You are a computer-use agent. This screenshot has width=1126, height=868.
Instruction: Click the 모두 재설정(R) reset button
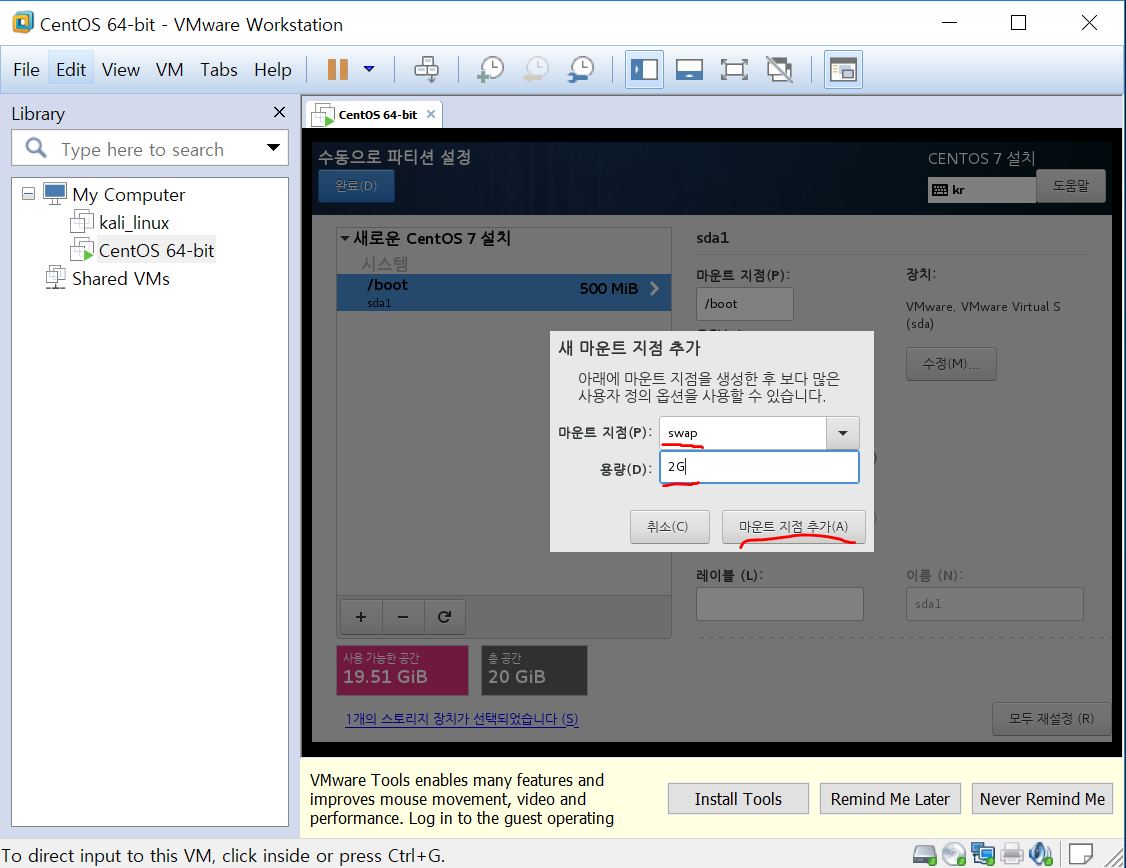click(x=1051, y=719)
